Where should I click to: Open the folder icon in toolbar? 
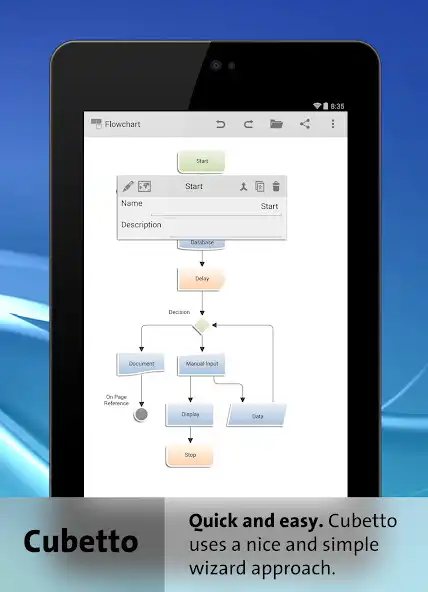coord(276,124)
